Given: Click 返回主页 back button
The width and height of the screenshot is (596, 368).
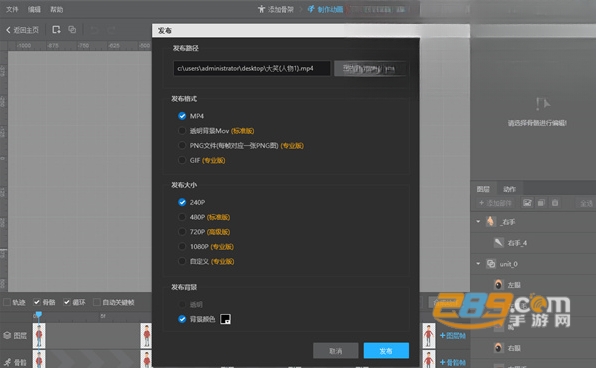Looking at the screenshot, I should tap(22, 30).
